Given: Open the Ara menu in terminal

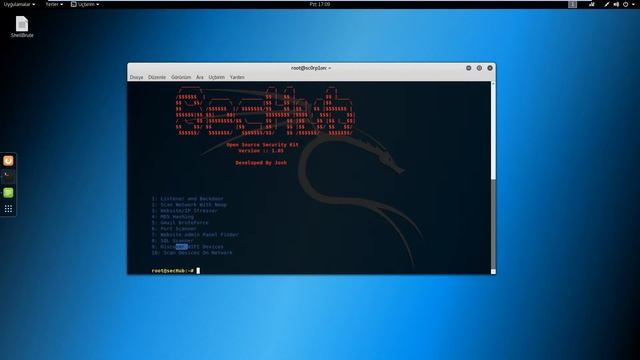Looking at the screenshot, I should coord(200,77).
